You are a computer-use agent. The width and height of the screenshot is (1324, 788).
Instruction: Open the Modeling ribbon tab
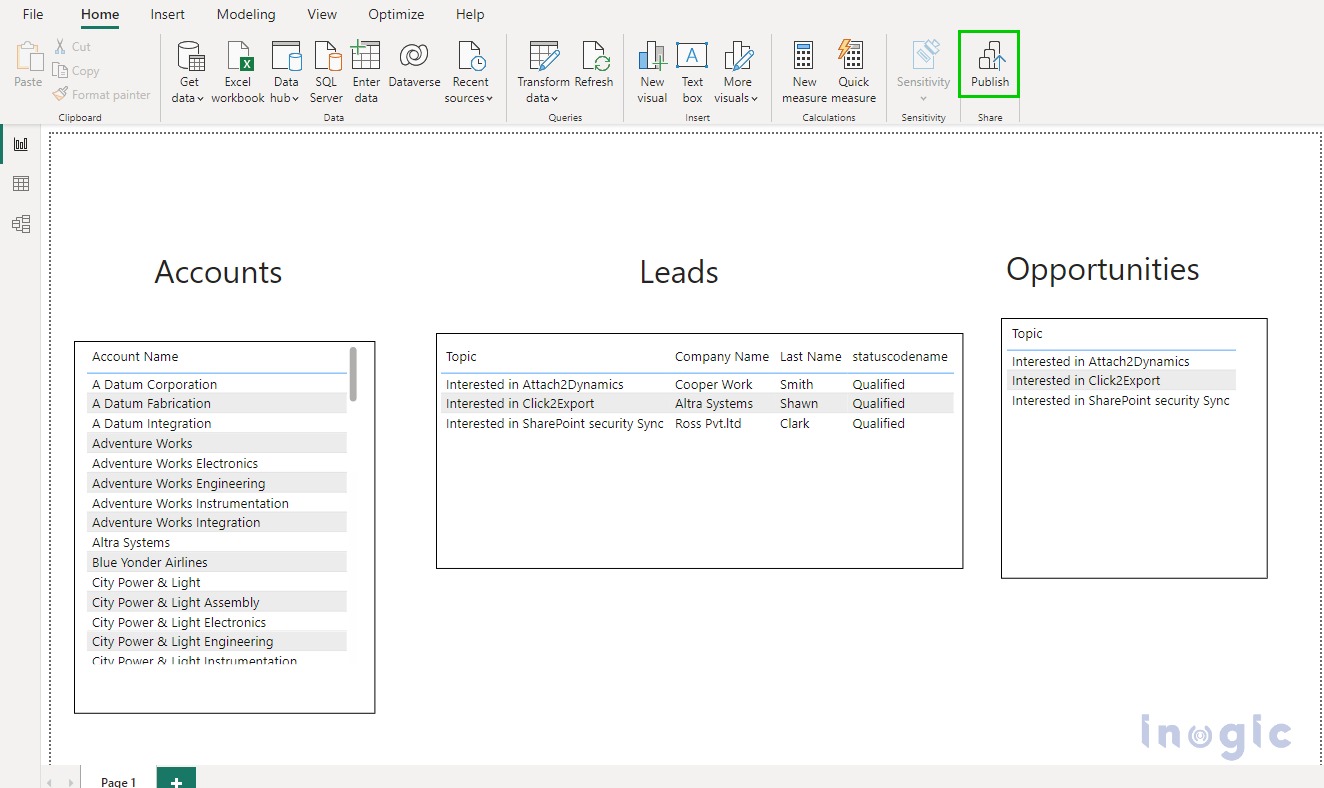point(246,14)
